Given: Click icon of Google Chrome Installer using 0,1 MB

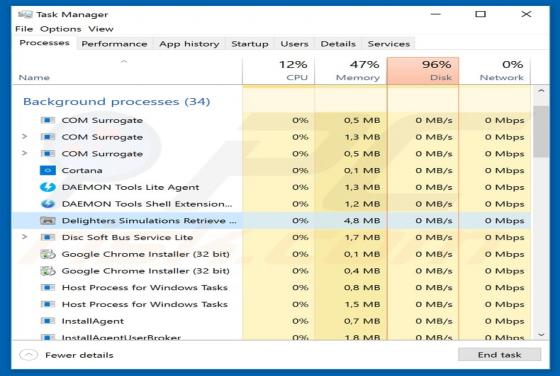Looking at the screenshot, I should [48, 254].
